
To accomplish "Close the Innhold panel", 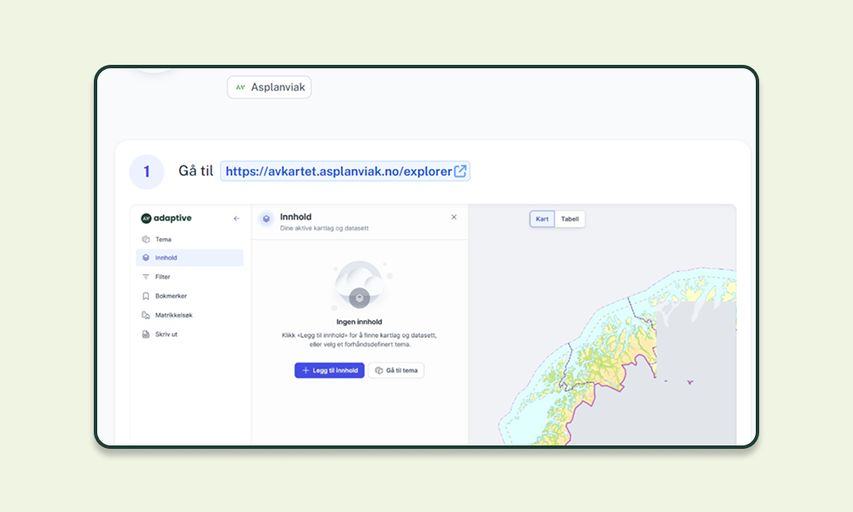I will click(x=454, y=217).
